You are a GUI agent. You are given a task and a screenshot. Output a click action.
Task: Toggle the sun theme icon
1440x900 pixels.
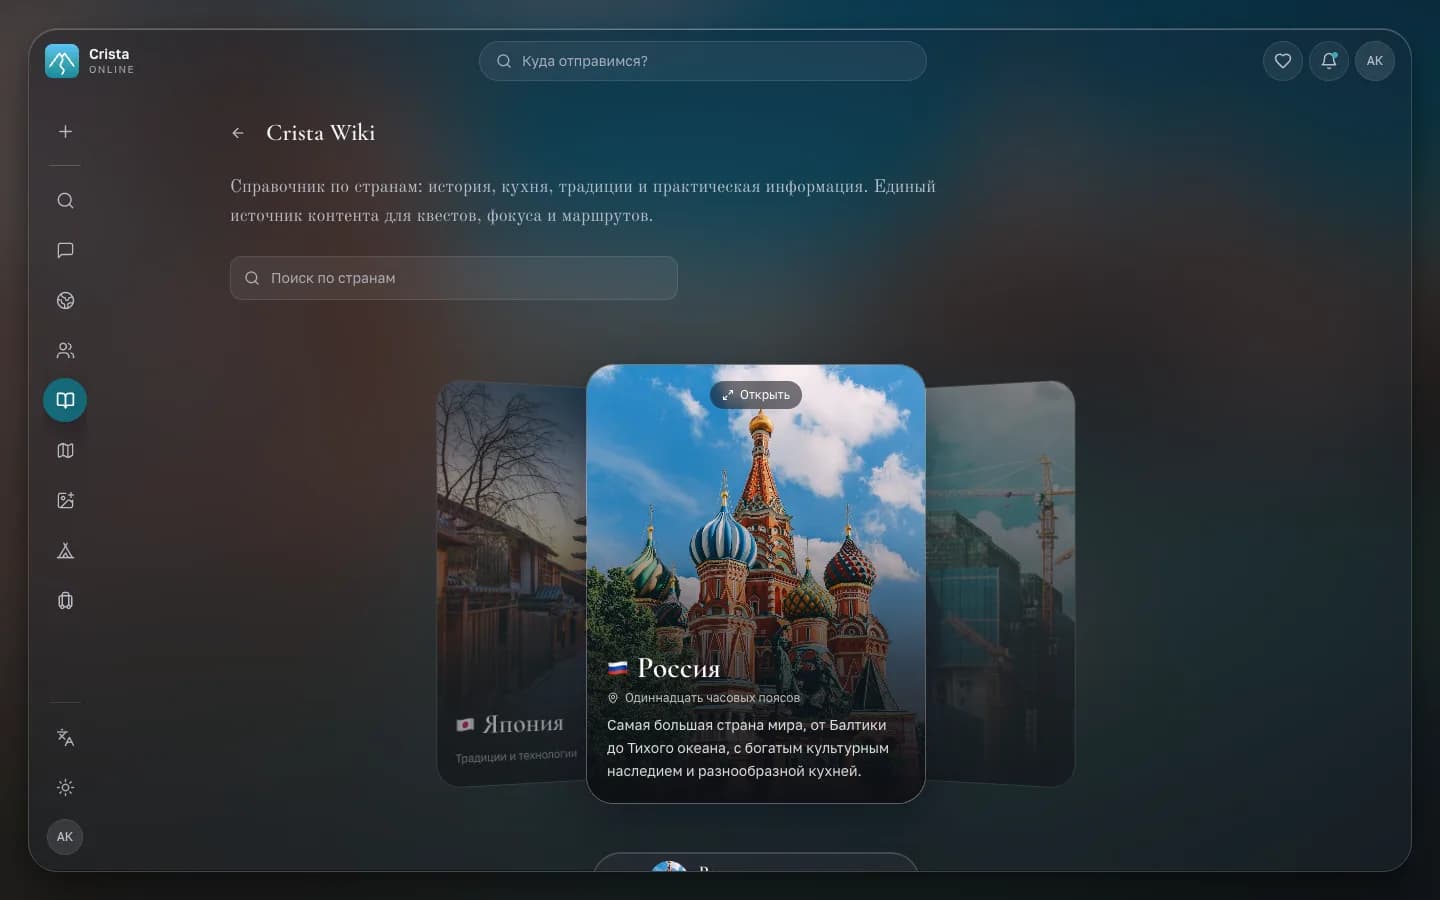pos(65,788)
